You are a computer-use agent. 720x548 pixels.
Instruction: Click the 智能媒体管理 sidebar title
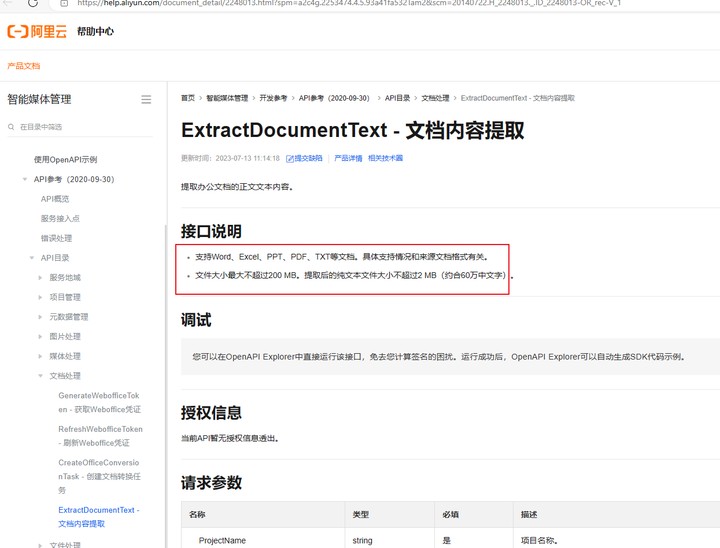click(x=39, y=99)
